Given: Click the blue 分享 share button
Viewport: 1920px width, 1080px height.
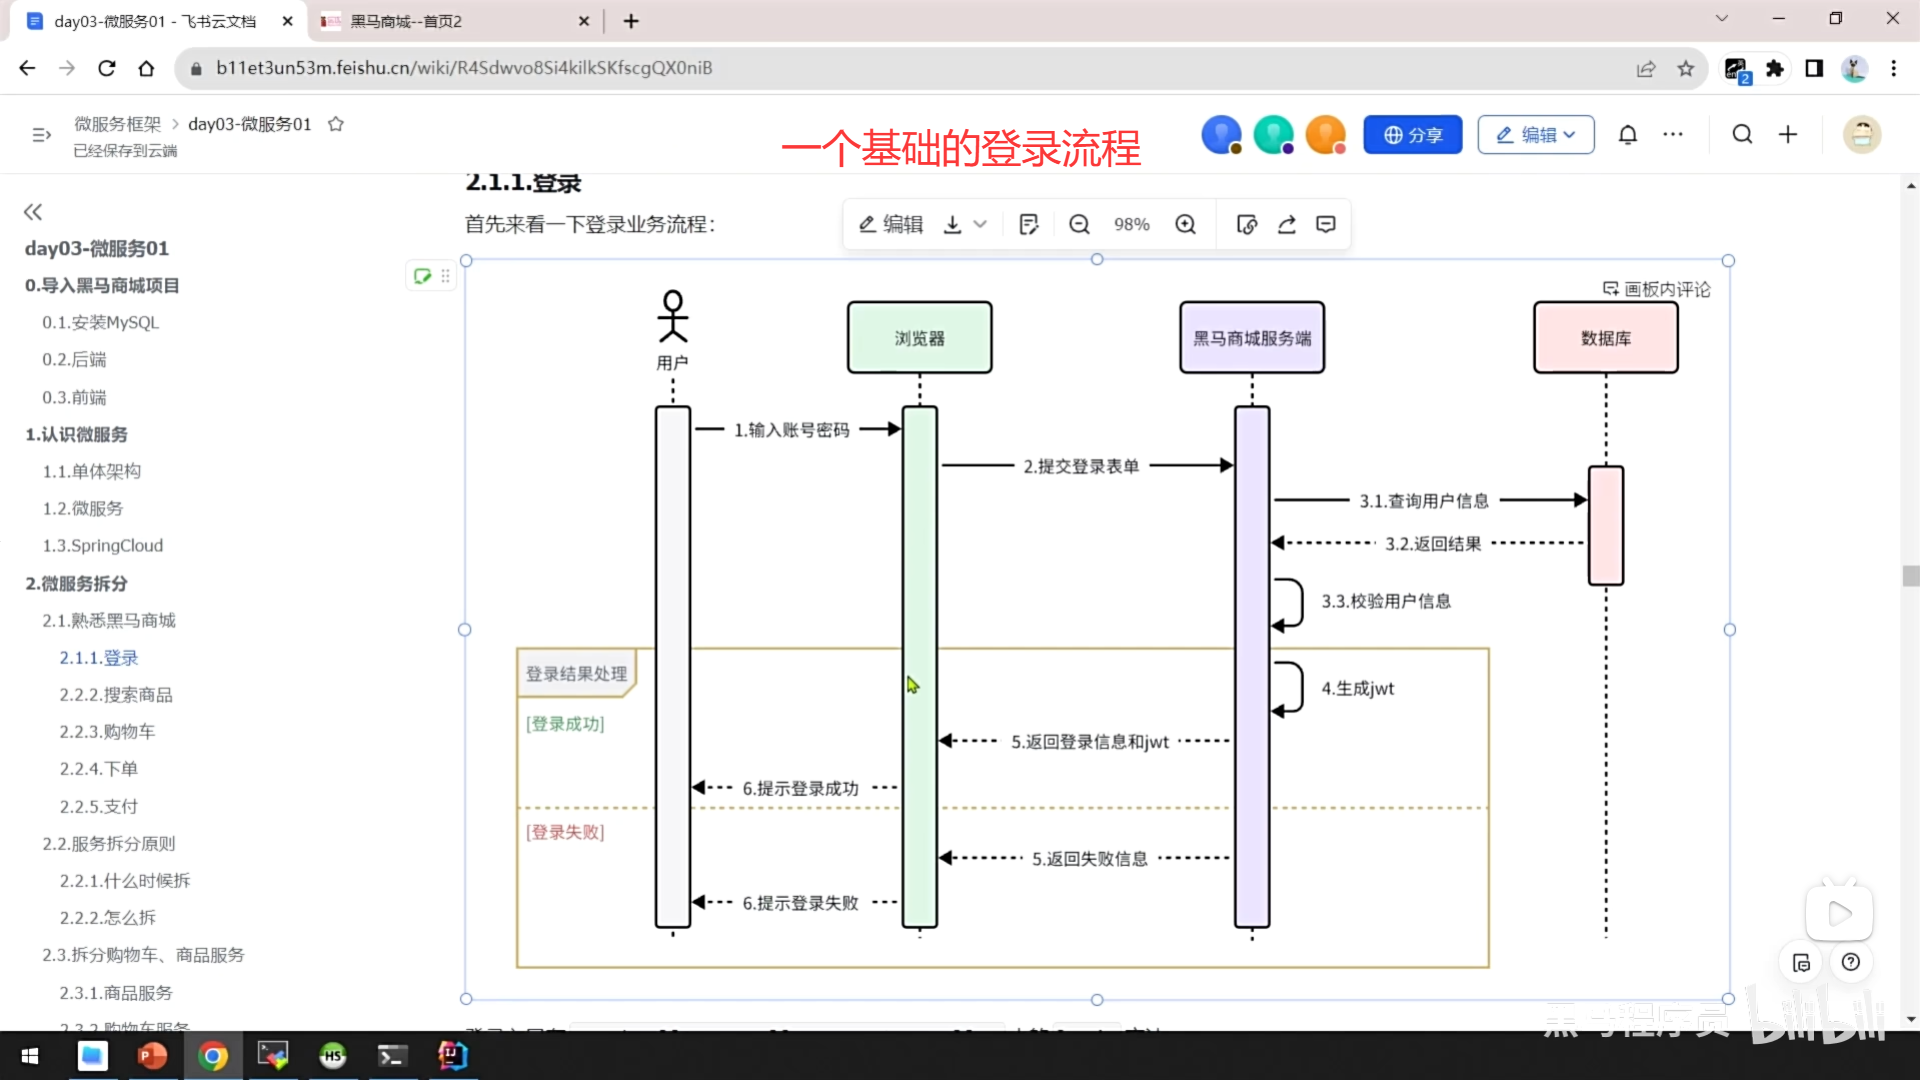Looking at the screenshot, I should tap(1412, 134).
